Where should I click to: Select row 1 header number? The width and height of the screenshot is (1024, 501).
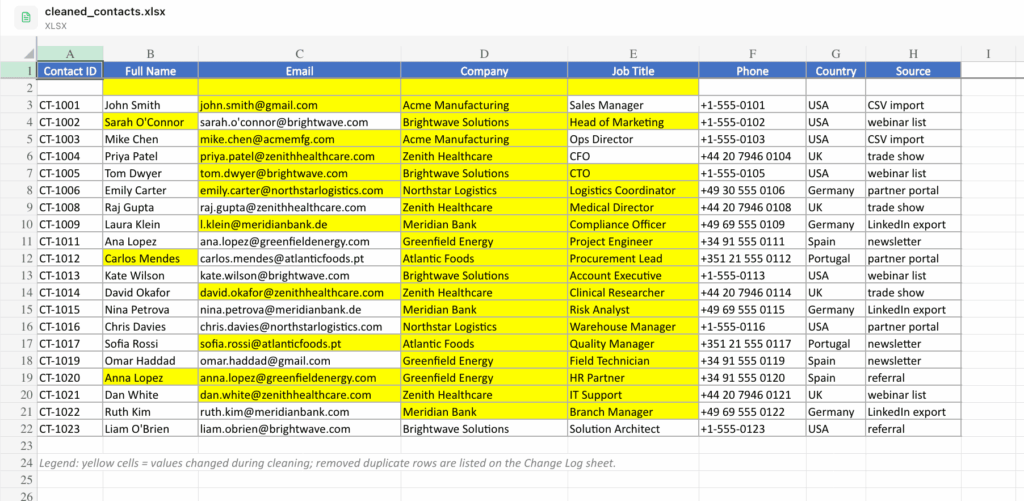pyautogui.click(x=18, y=71)
